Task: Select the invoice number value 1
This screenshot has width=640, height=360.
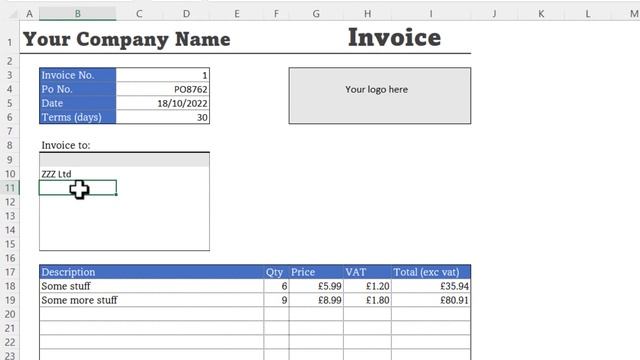Action: pyautogui.click(x=163, y=75)
